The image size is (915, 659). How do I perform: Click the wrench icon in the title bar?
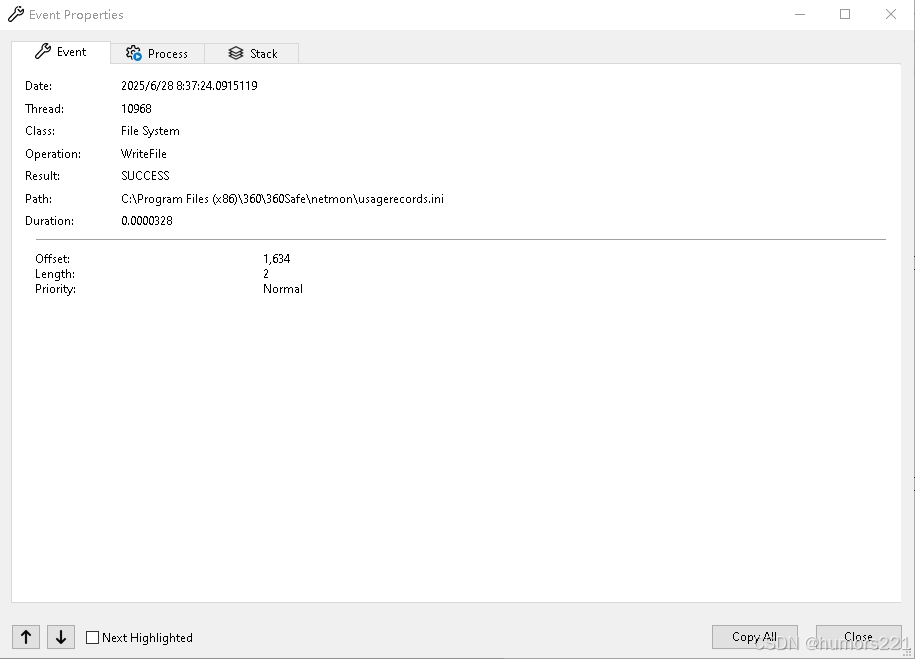pyautogui.click(x=14, y=14)
